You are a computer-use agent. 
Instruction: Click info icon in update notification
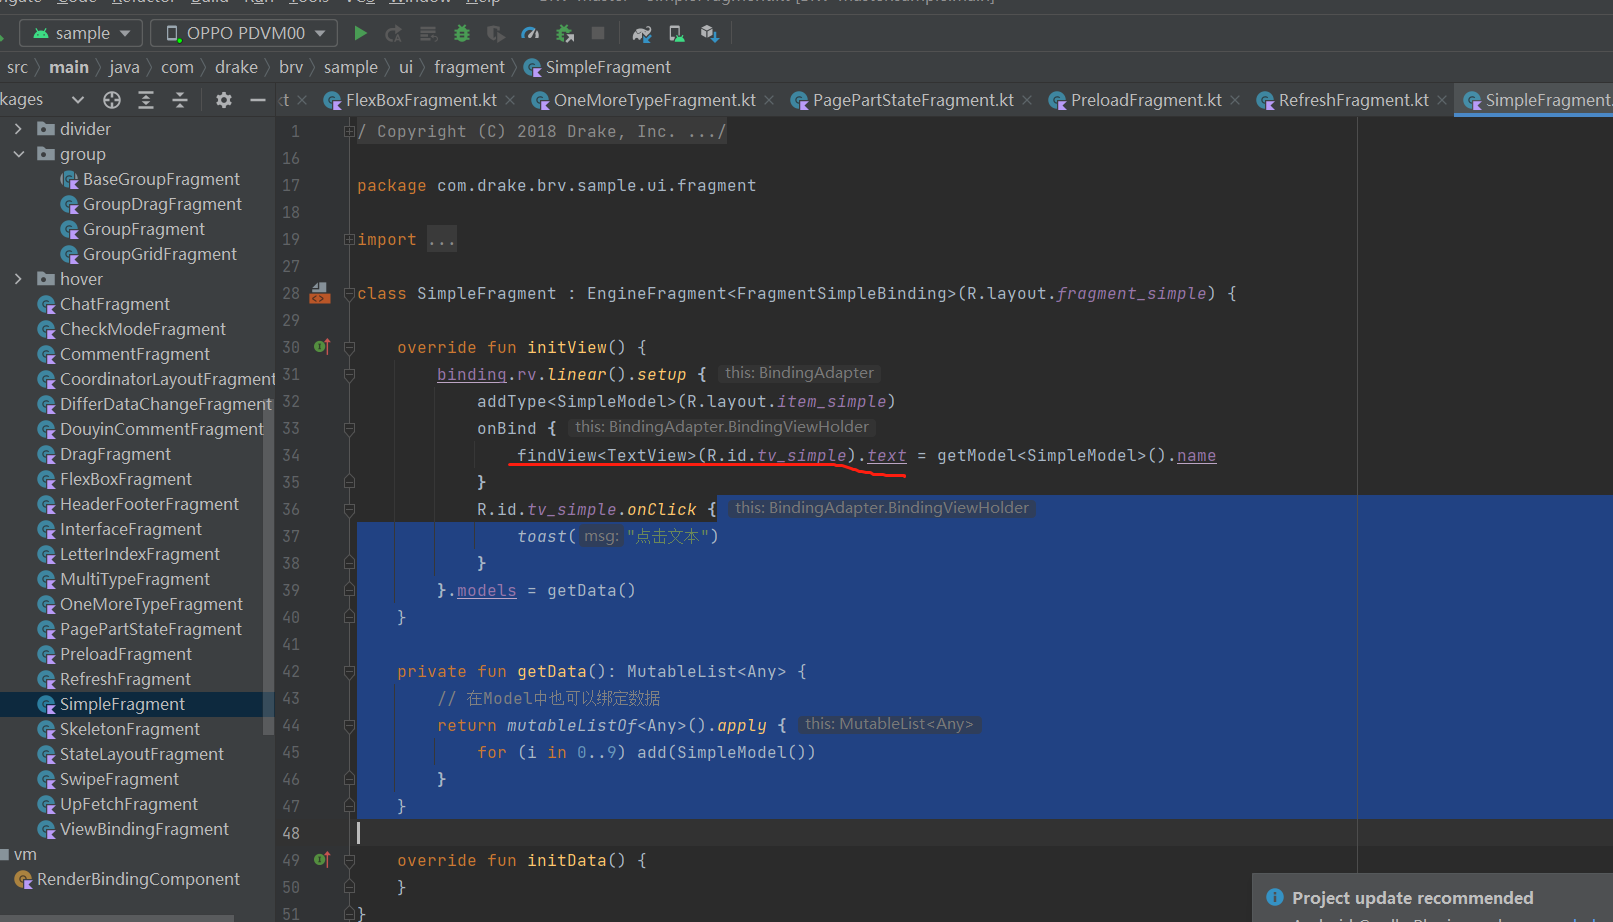click(1275, 897)
